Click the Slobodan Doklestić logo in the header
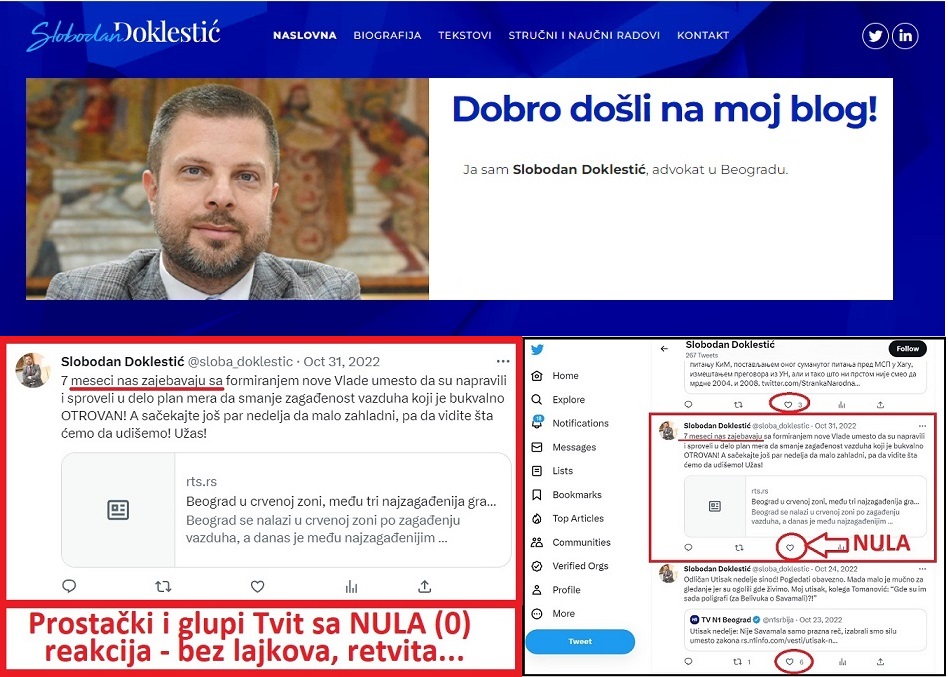This screenshot has height=677, width=948. pyautogui.click(x=123, y=35)
